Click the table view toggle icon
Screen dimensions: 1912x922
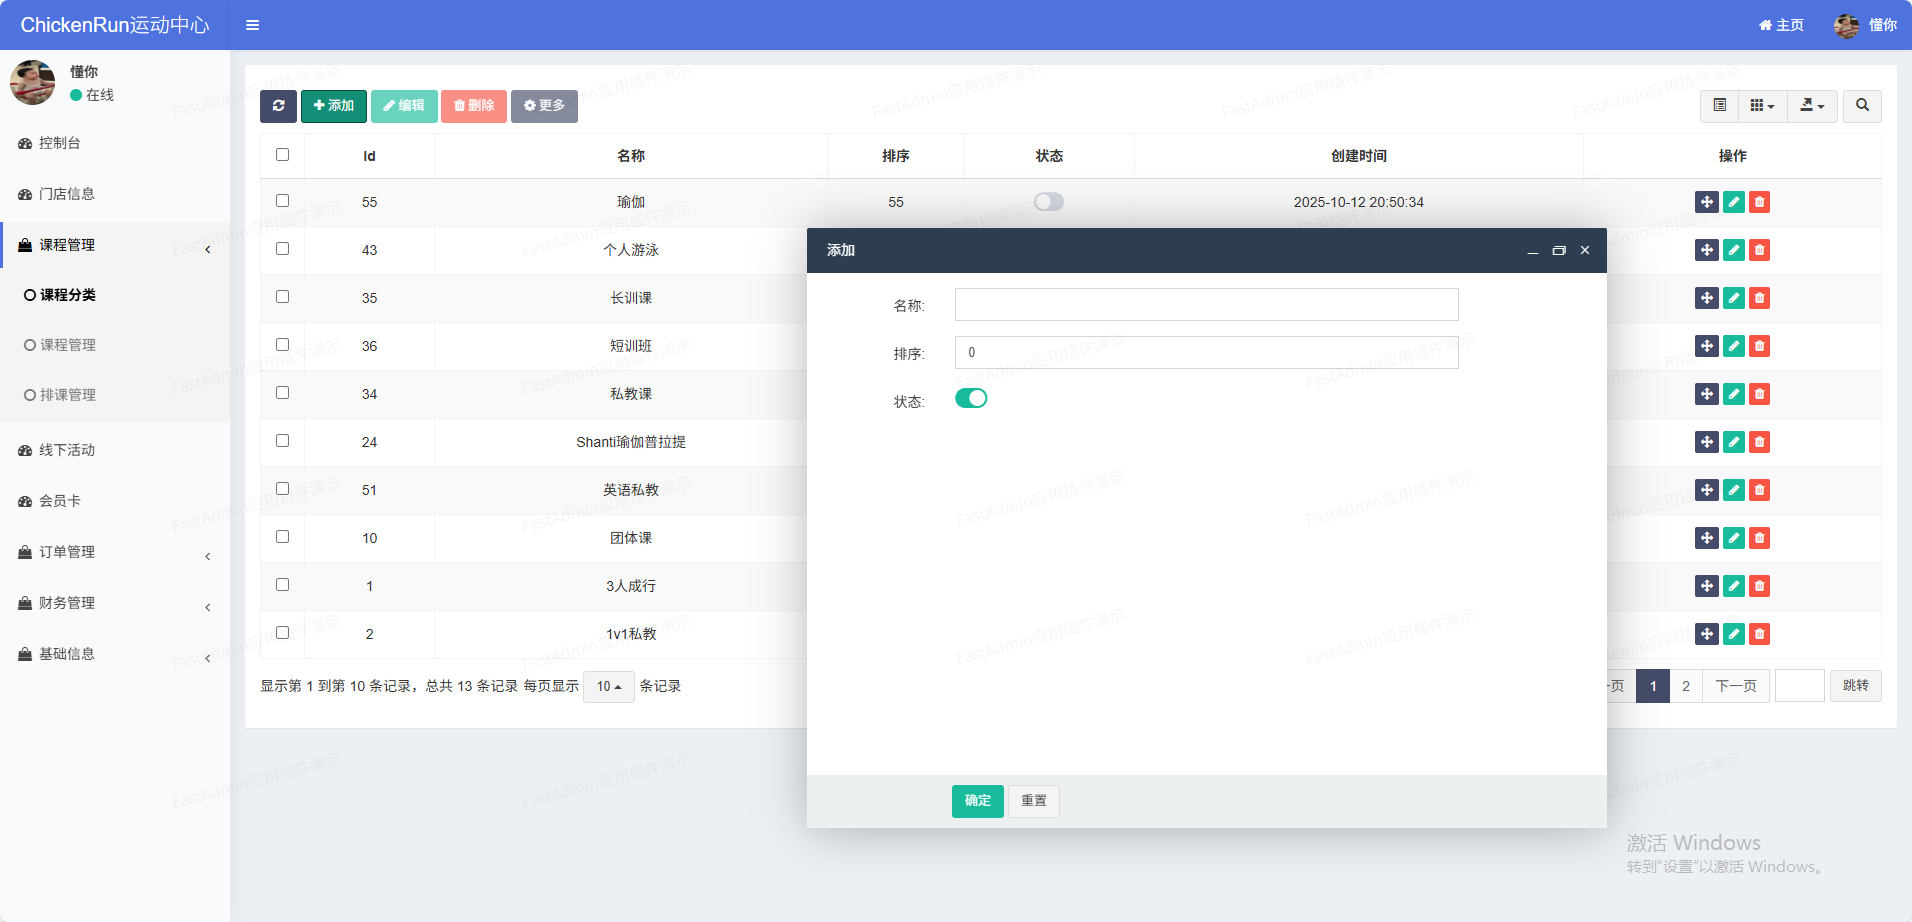pos(1720,106)
